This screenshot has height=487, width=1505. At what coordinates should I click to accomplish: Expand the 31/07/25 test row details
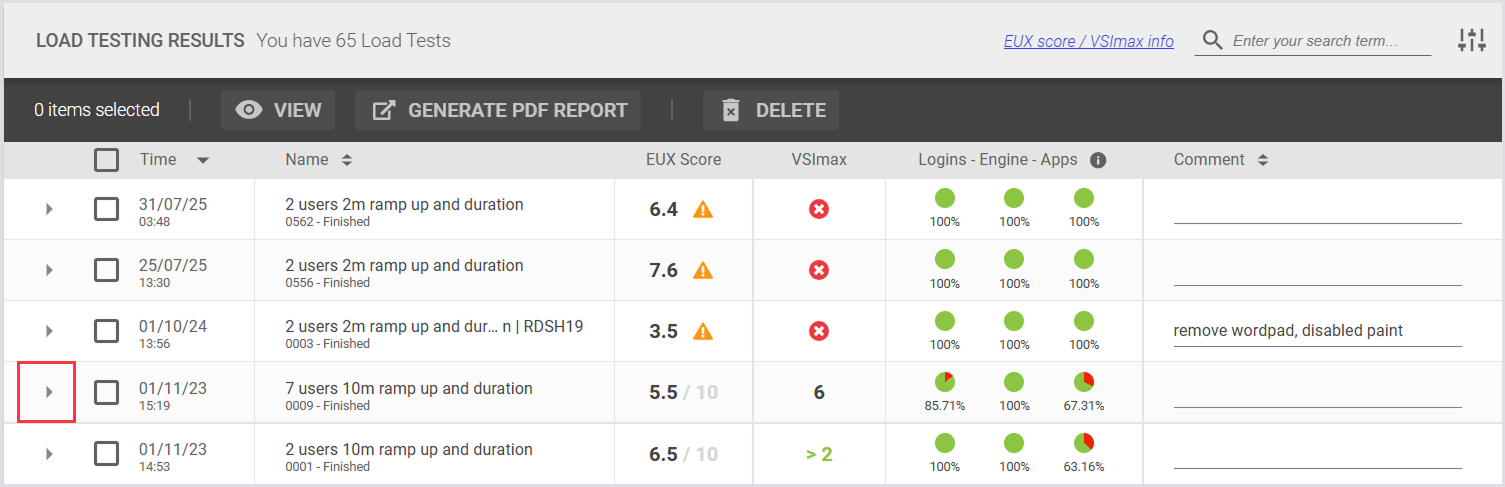click(x=49, y=209)
